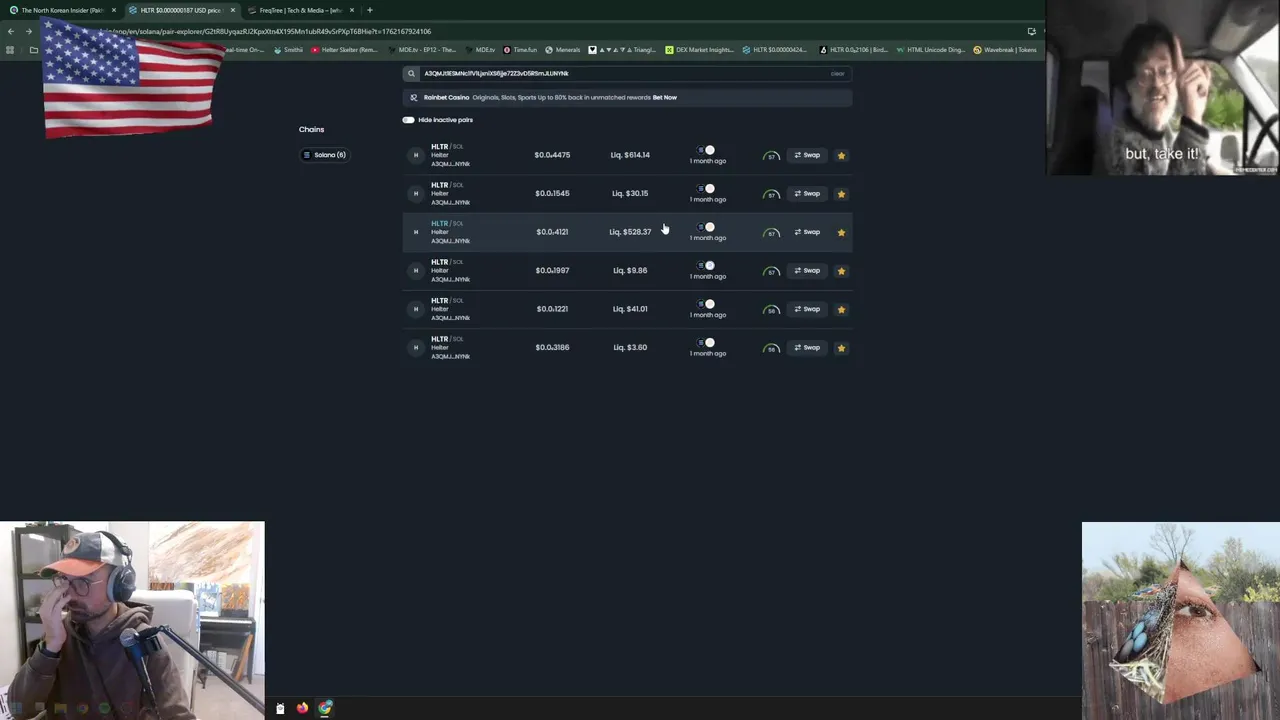Liquidity value Liq. $3.60
Screen dimensions: 1280x720
630,348
